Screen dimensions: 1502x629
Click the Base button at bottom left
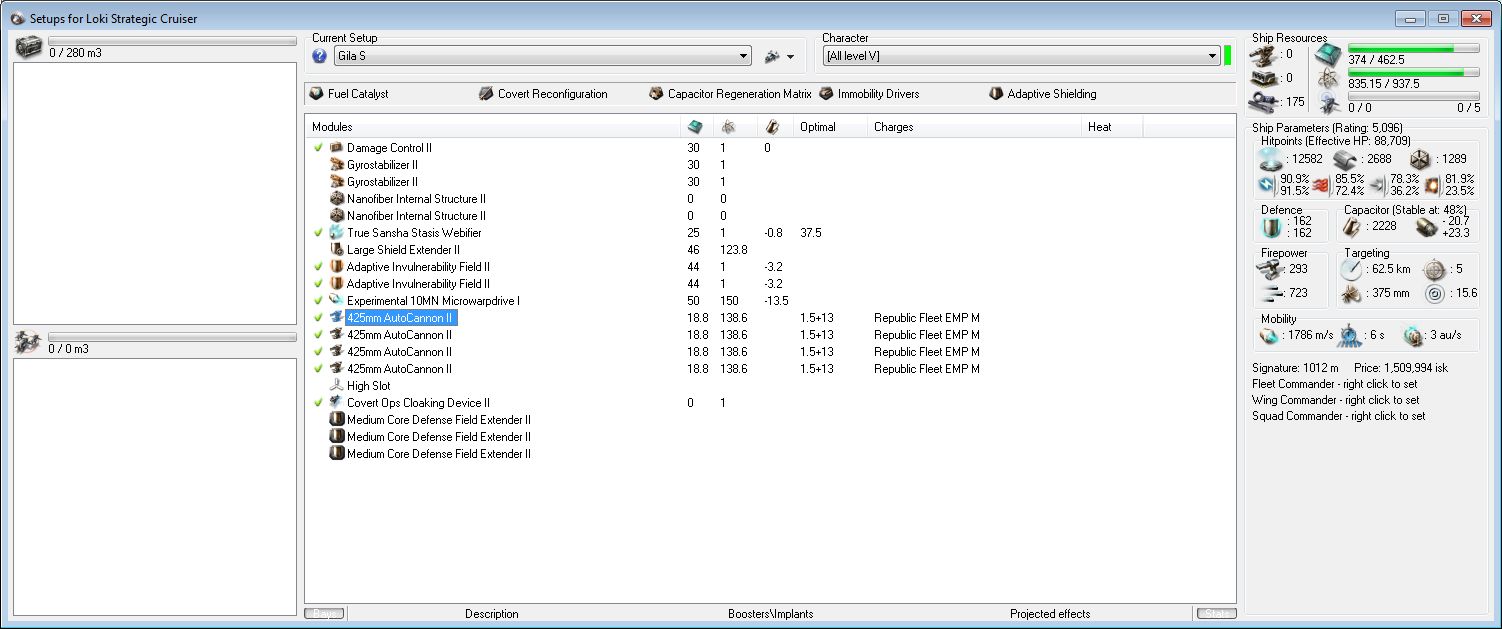325,614
